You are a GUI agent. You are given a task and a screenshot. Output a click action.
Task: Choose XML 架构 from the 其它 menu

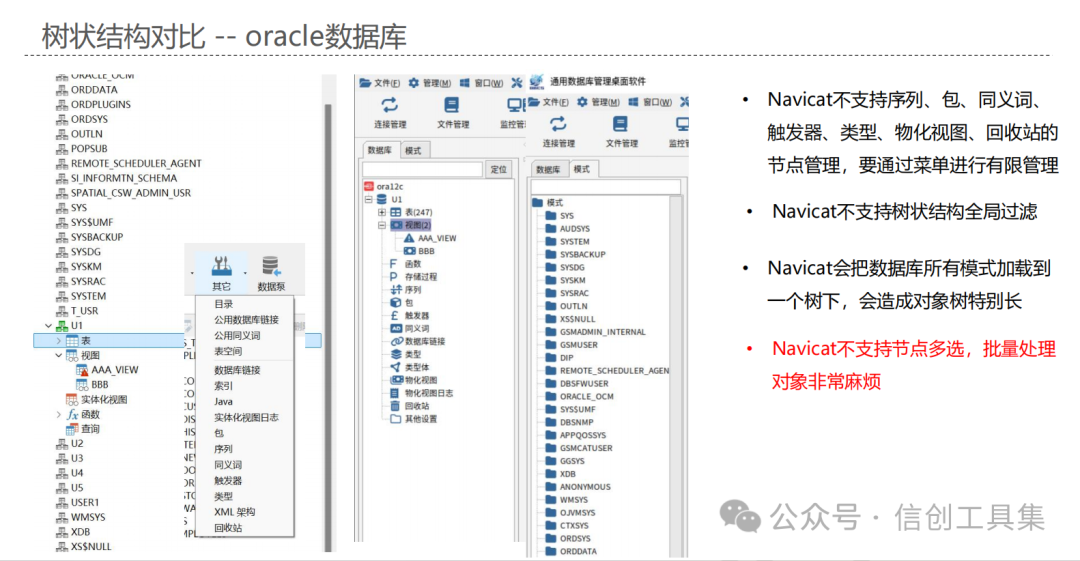[234, 512]
